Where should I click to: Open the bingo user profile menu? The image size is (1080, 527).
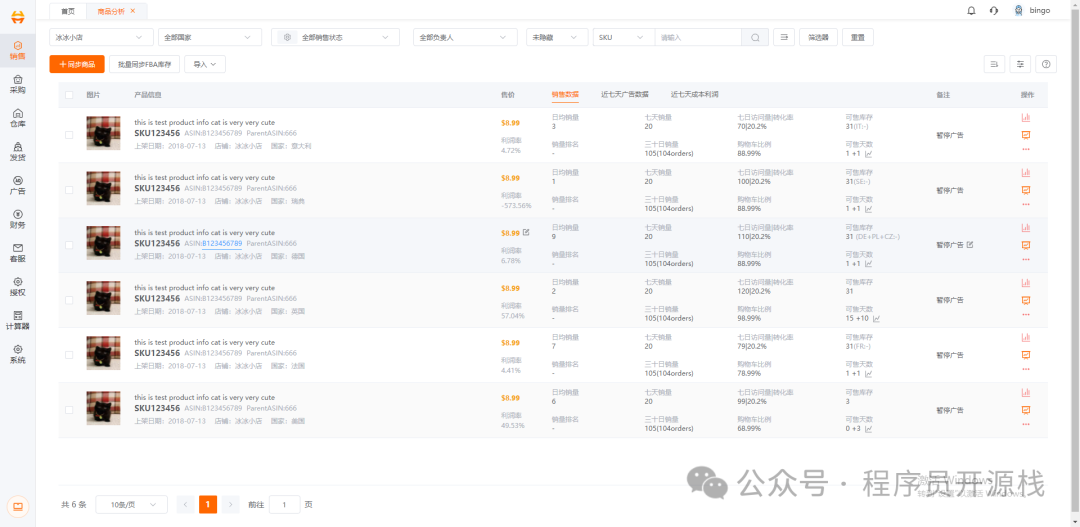click(1032, 10)
